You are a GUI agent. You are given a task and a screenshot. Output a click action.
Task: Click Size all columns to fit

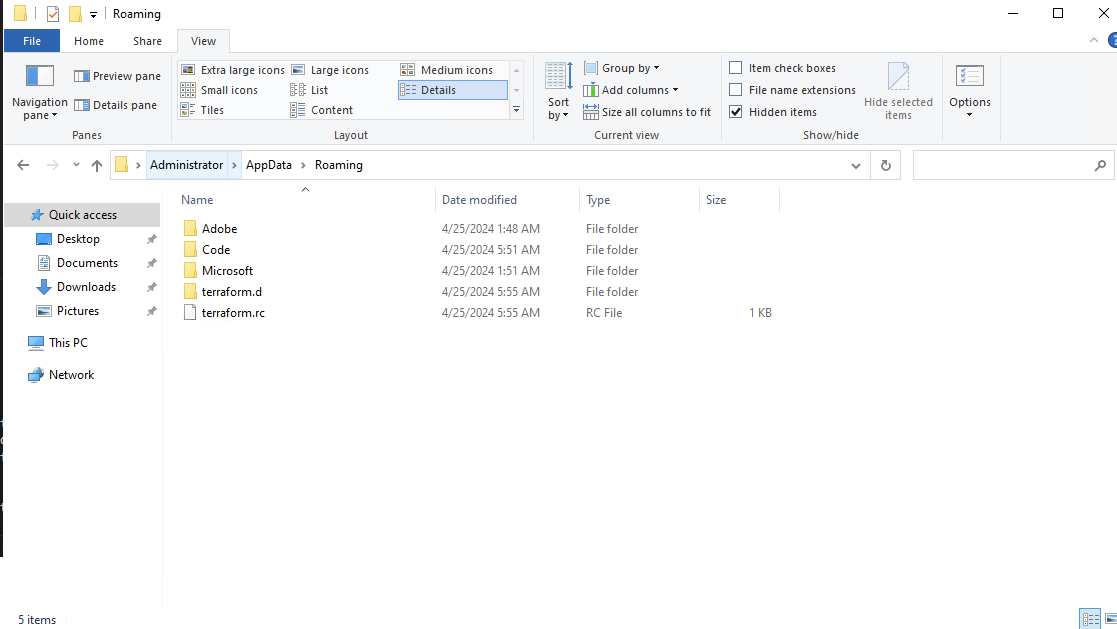(647, 112)
